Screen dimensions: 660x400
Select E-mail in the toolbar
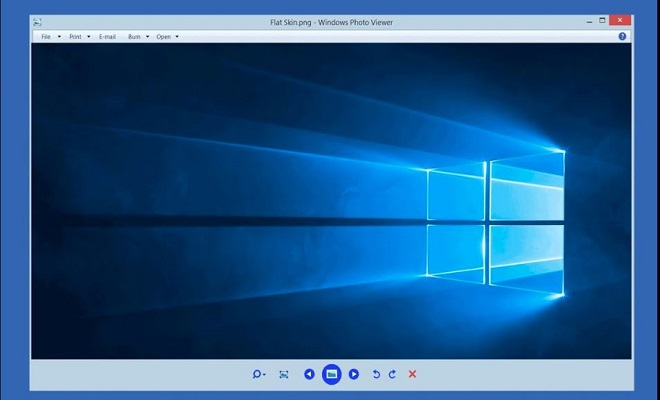[108, 36]
